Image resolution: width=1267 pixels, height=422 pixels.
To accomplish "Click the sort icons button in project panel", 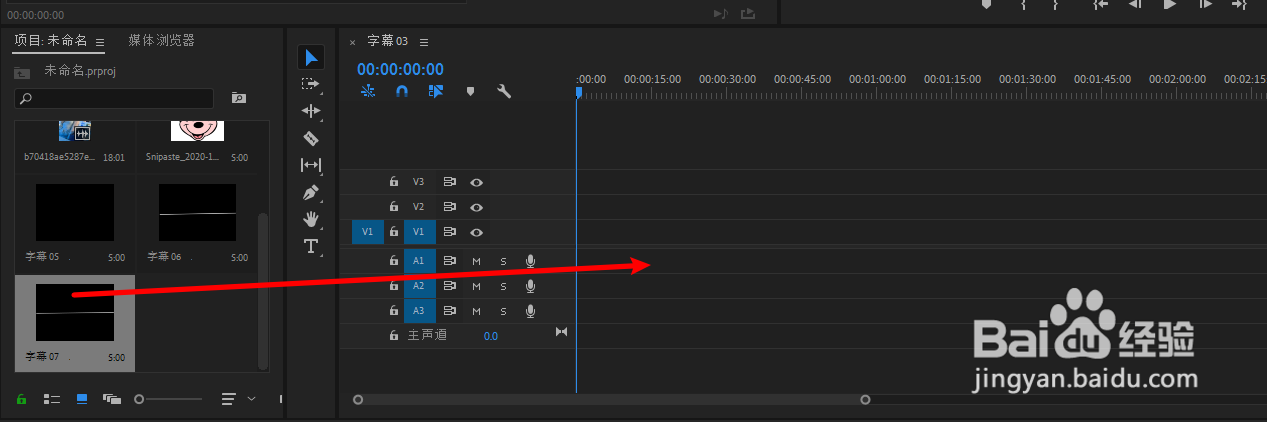I will (x=229, y=398).
